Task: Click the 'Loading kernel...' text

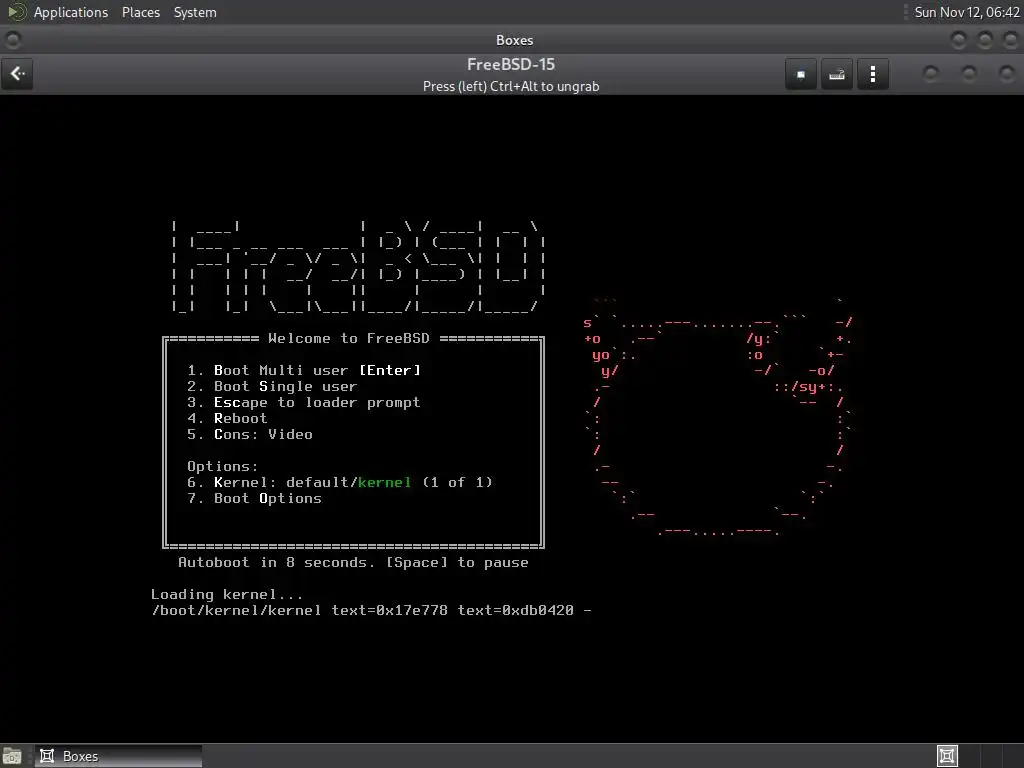Action: click(227, 594)
